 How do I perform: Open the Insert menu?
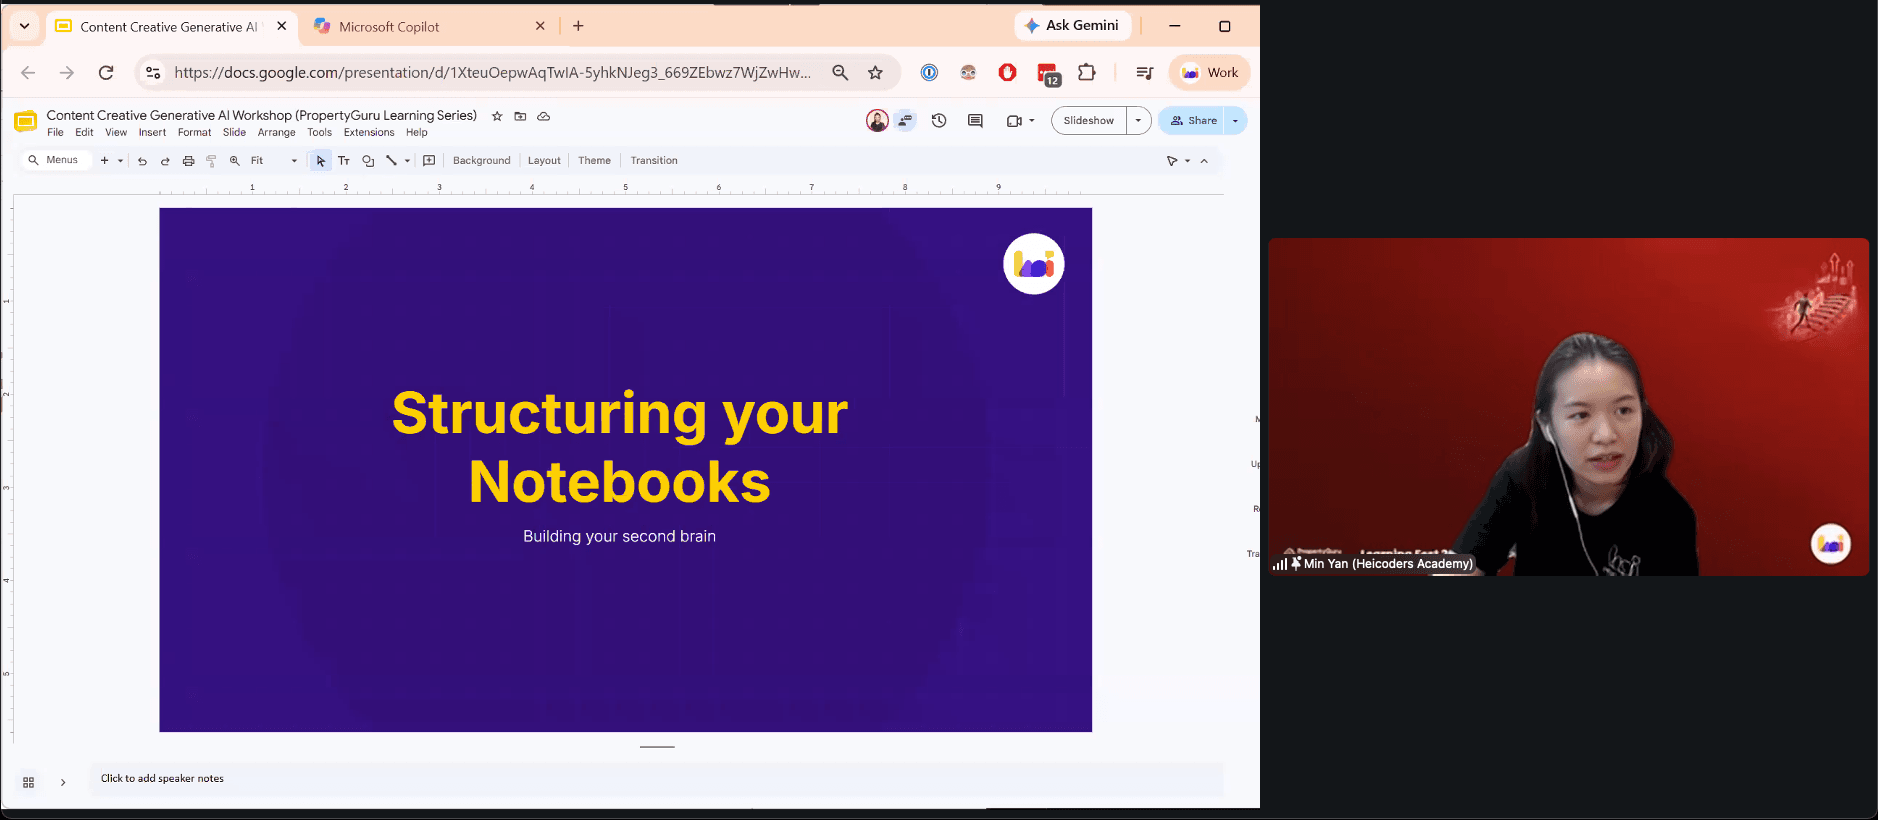click(x=152, y=133)
